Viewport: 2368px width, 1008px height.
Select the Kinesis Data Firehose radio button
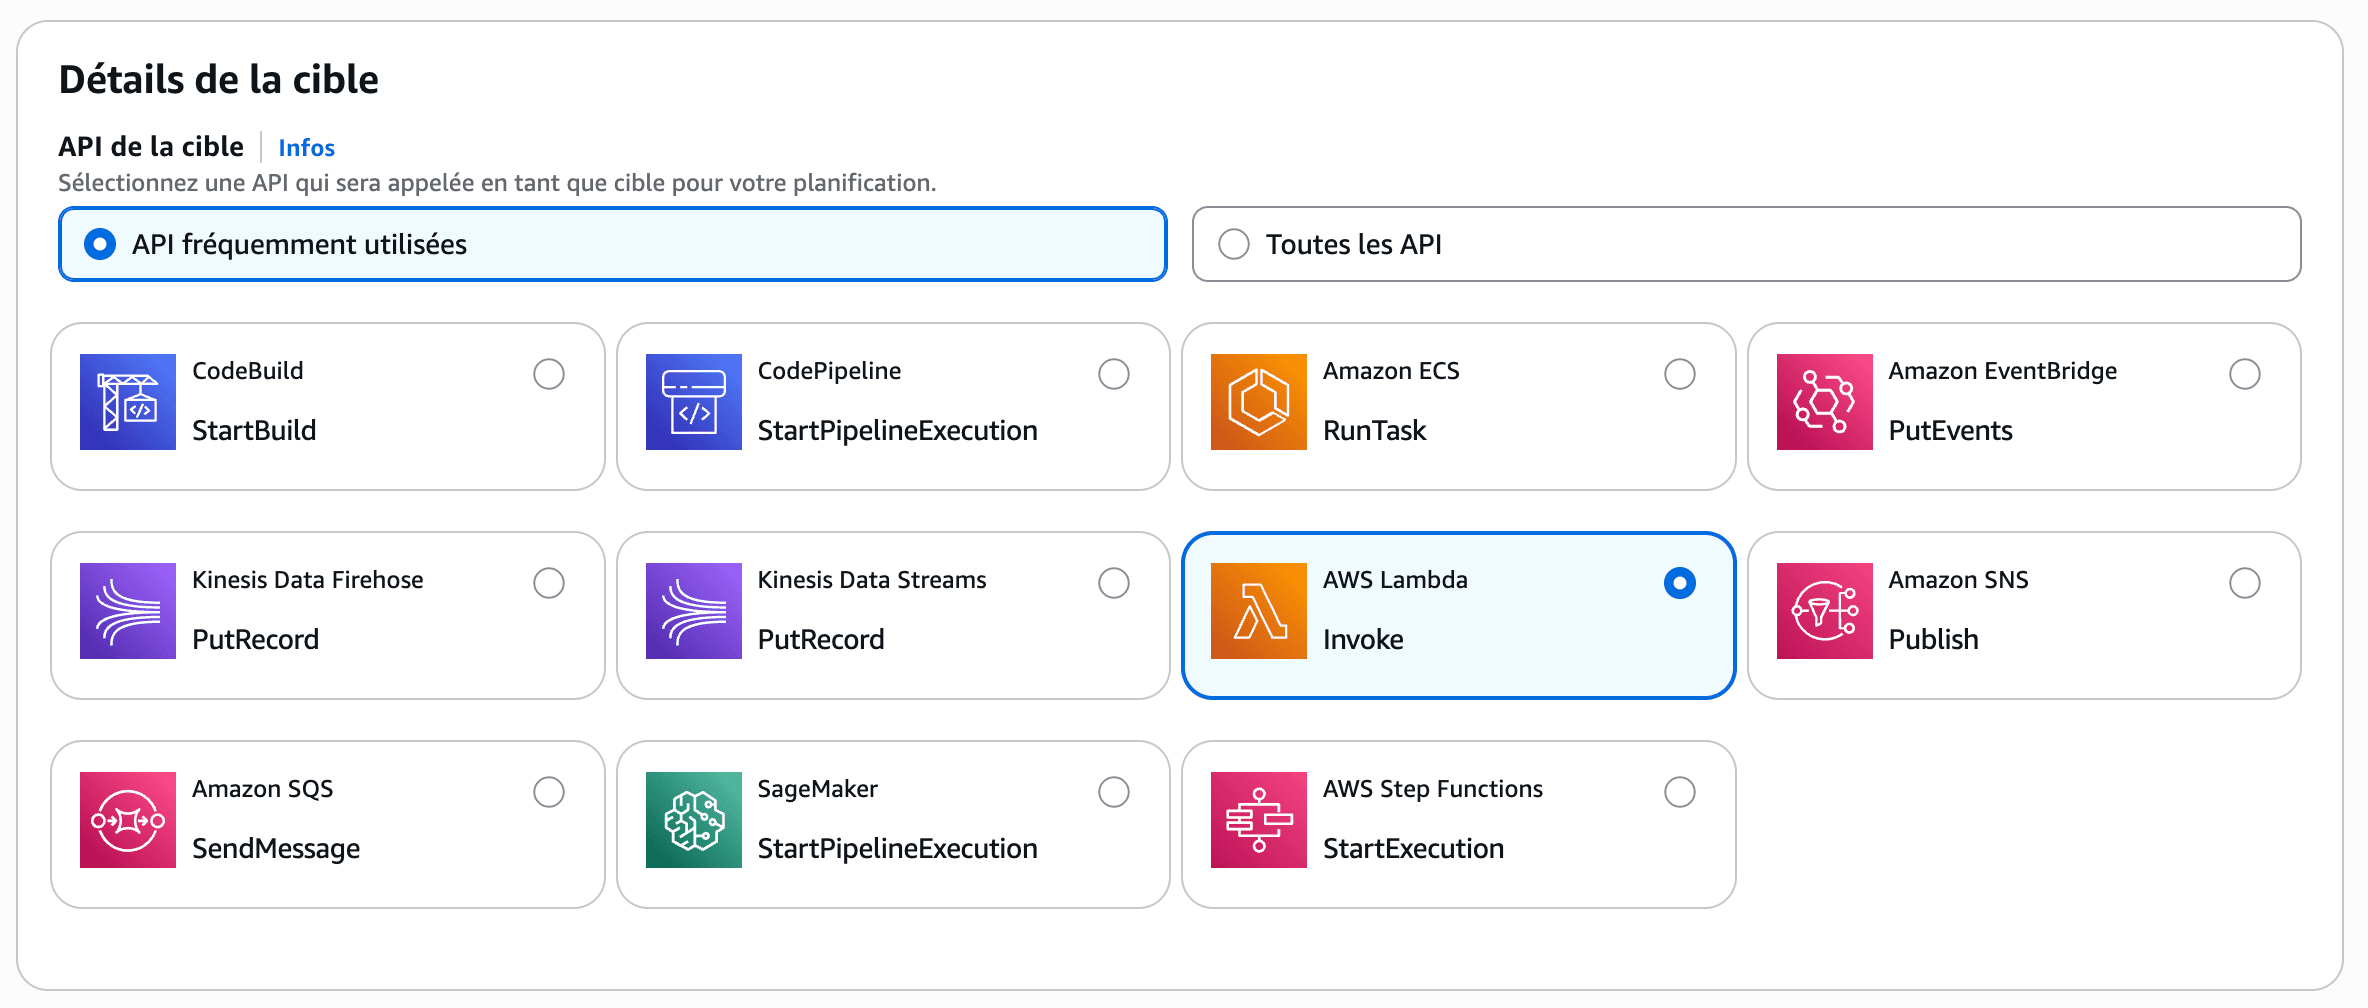point(549,583)
